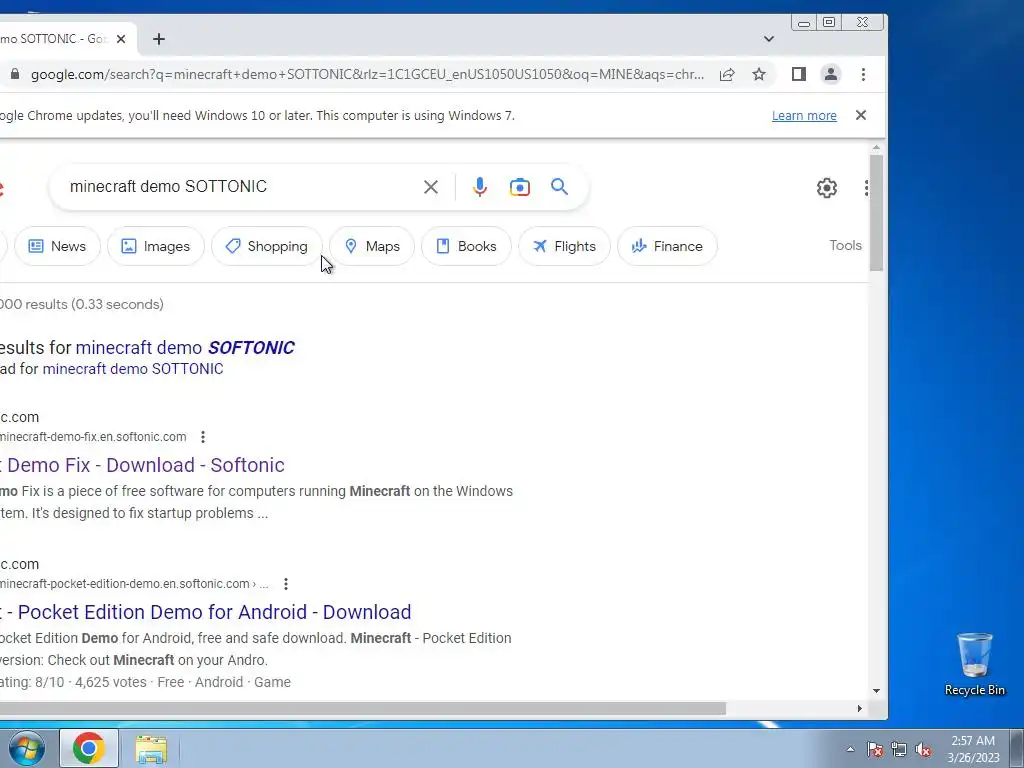The height and width of the screenshot is (768, 1024).
Task: Close the minecraft demo SOTTONIC tab
Action: click(x=121, y=39)
